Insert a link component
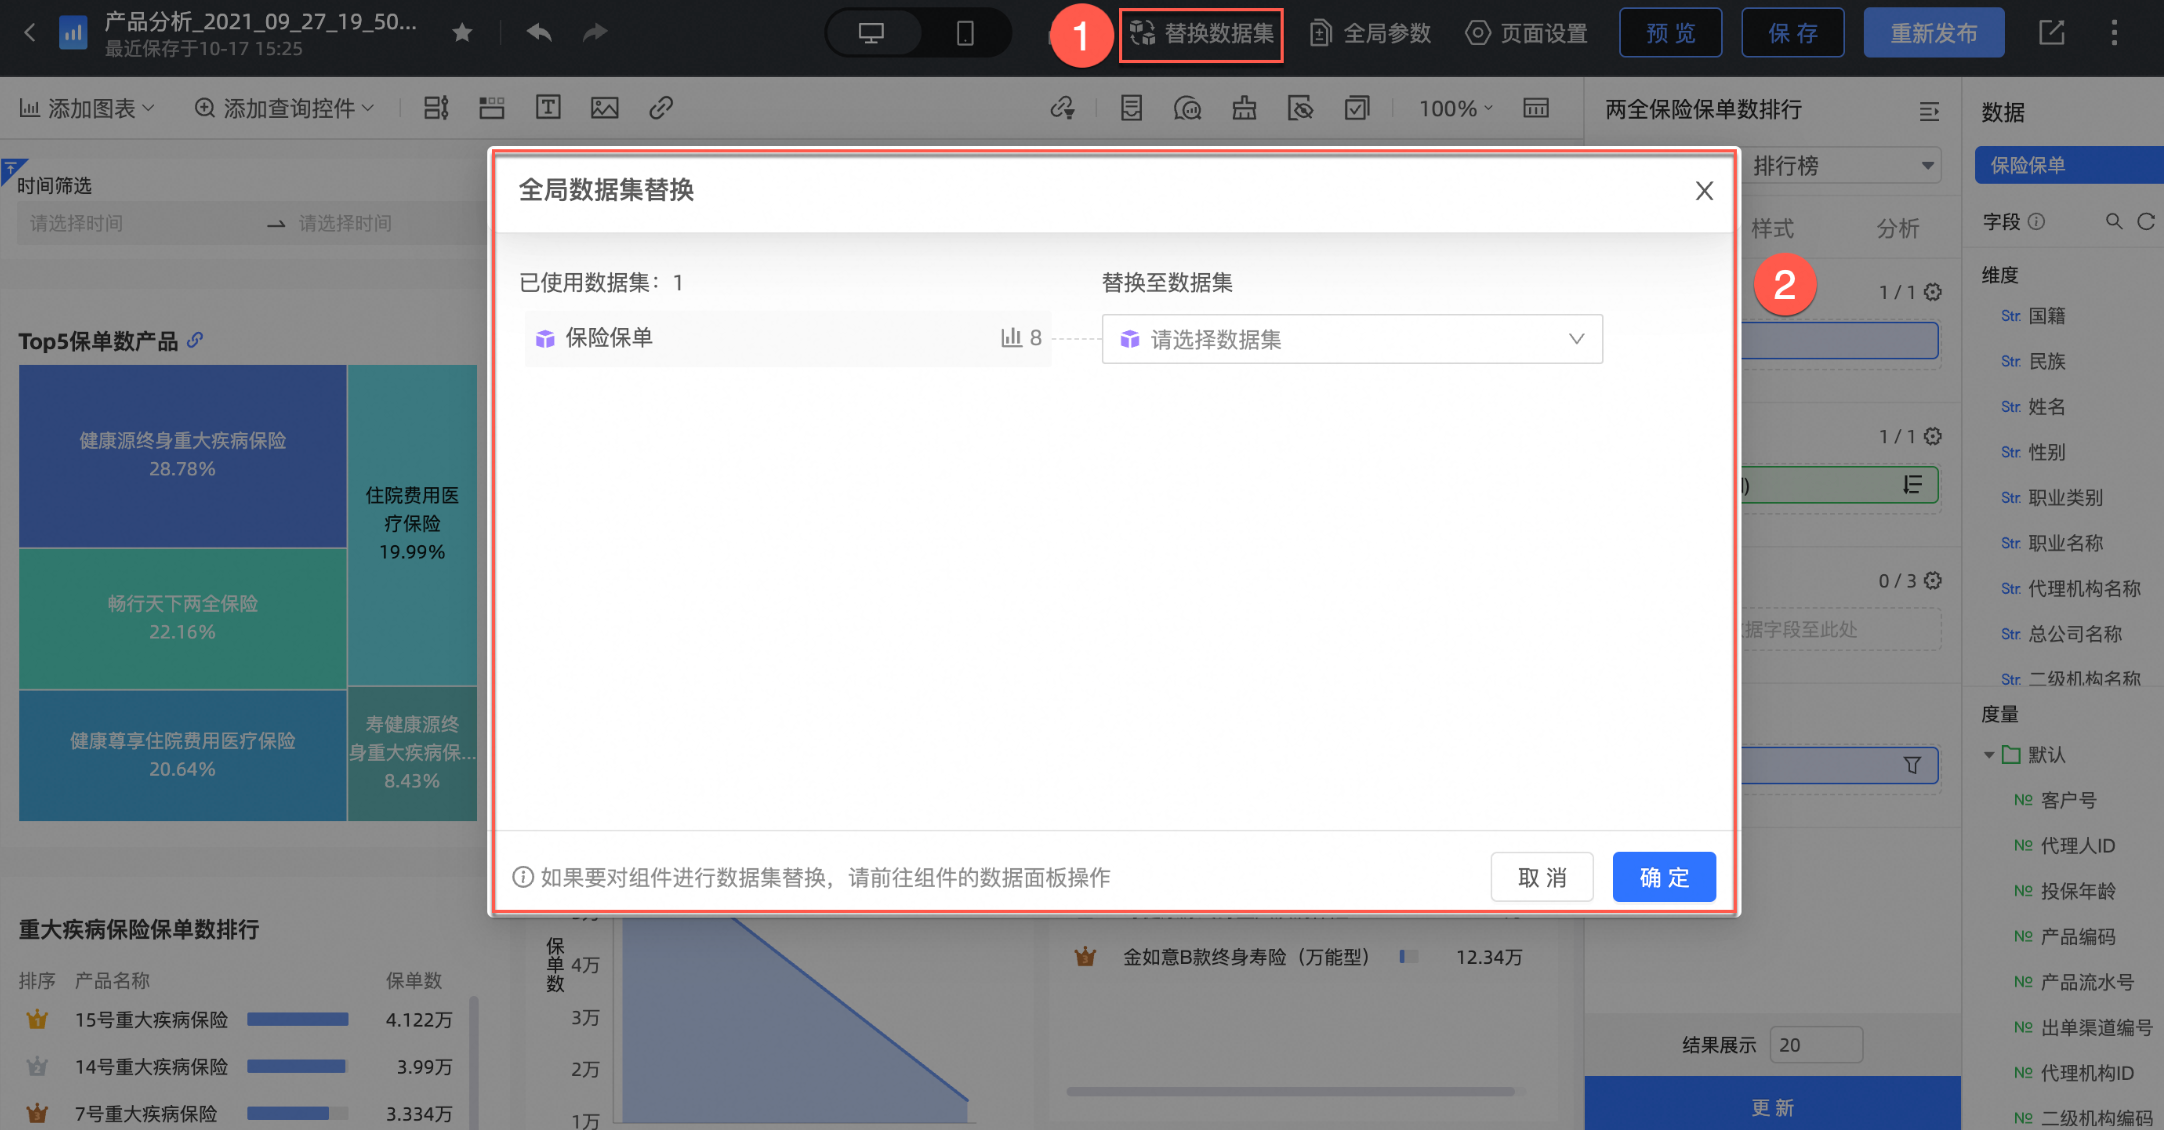Image resolution: width=2164 pixels, height=1130 pixels. 661,108
